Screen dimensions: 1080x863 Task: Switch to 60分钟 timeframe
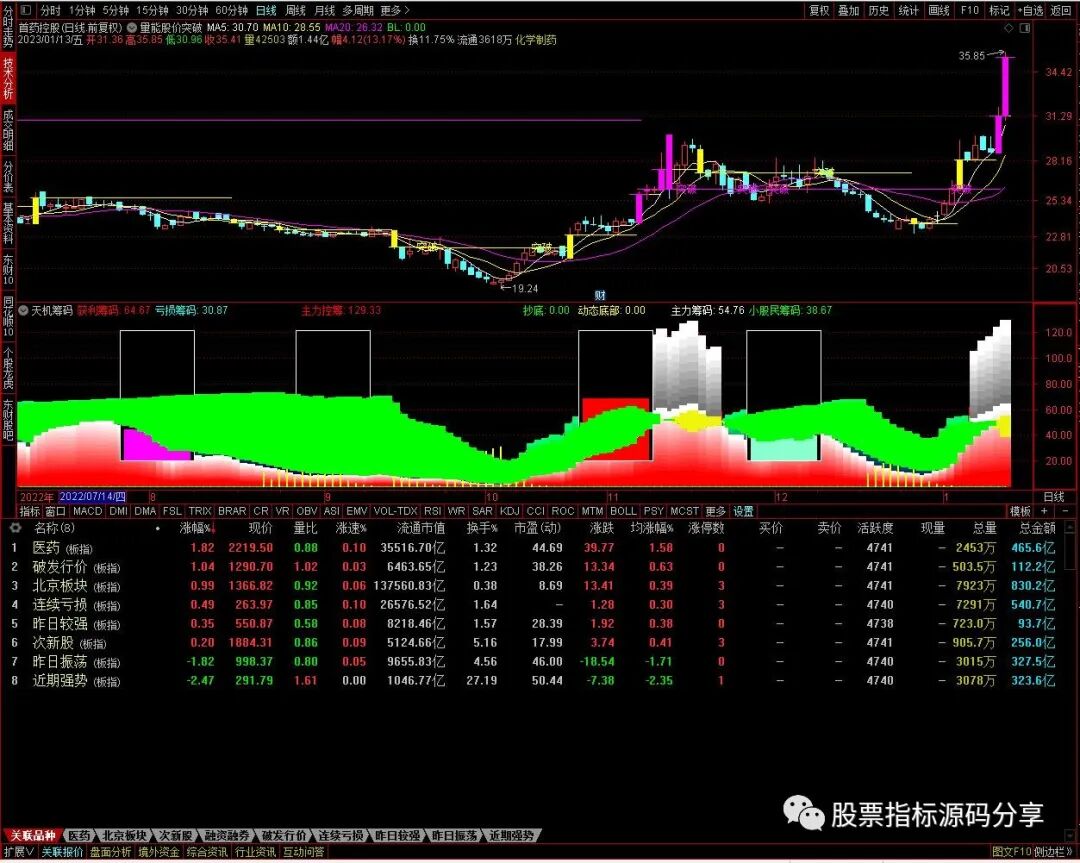click(x=231, y=10)
